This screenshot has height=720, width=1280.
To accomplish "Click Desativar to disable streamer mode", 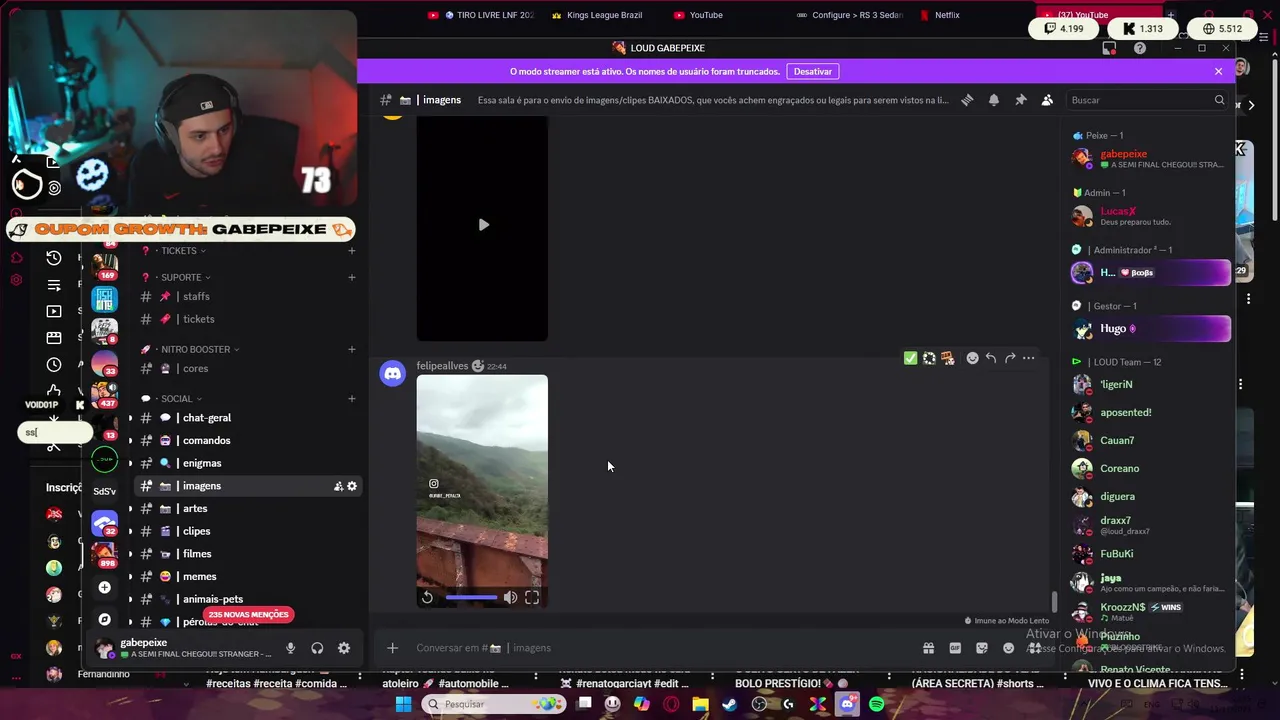I will click(x=812, y=71).
